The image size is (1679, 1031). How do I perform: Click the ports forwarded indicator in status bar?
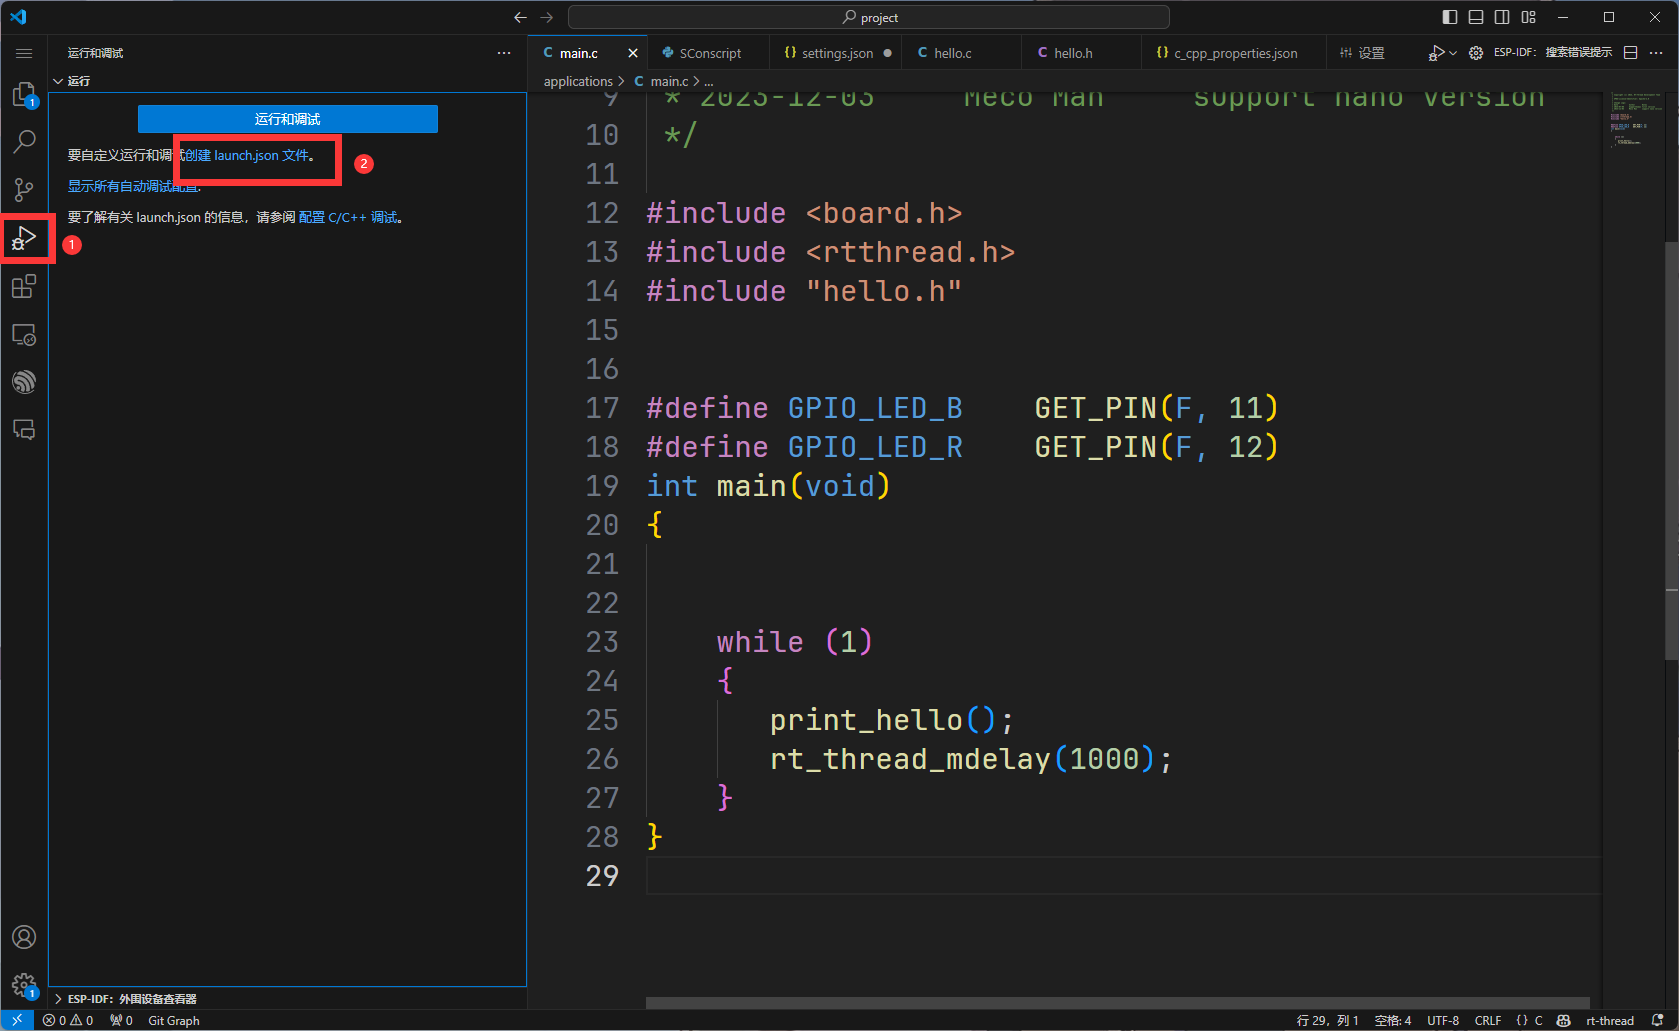click(x=121, y=1020)
